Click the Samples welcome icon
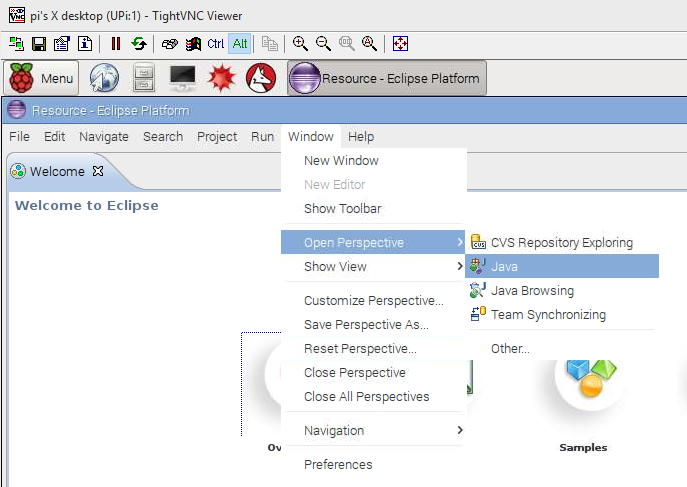 click(590, 379)
